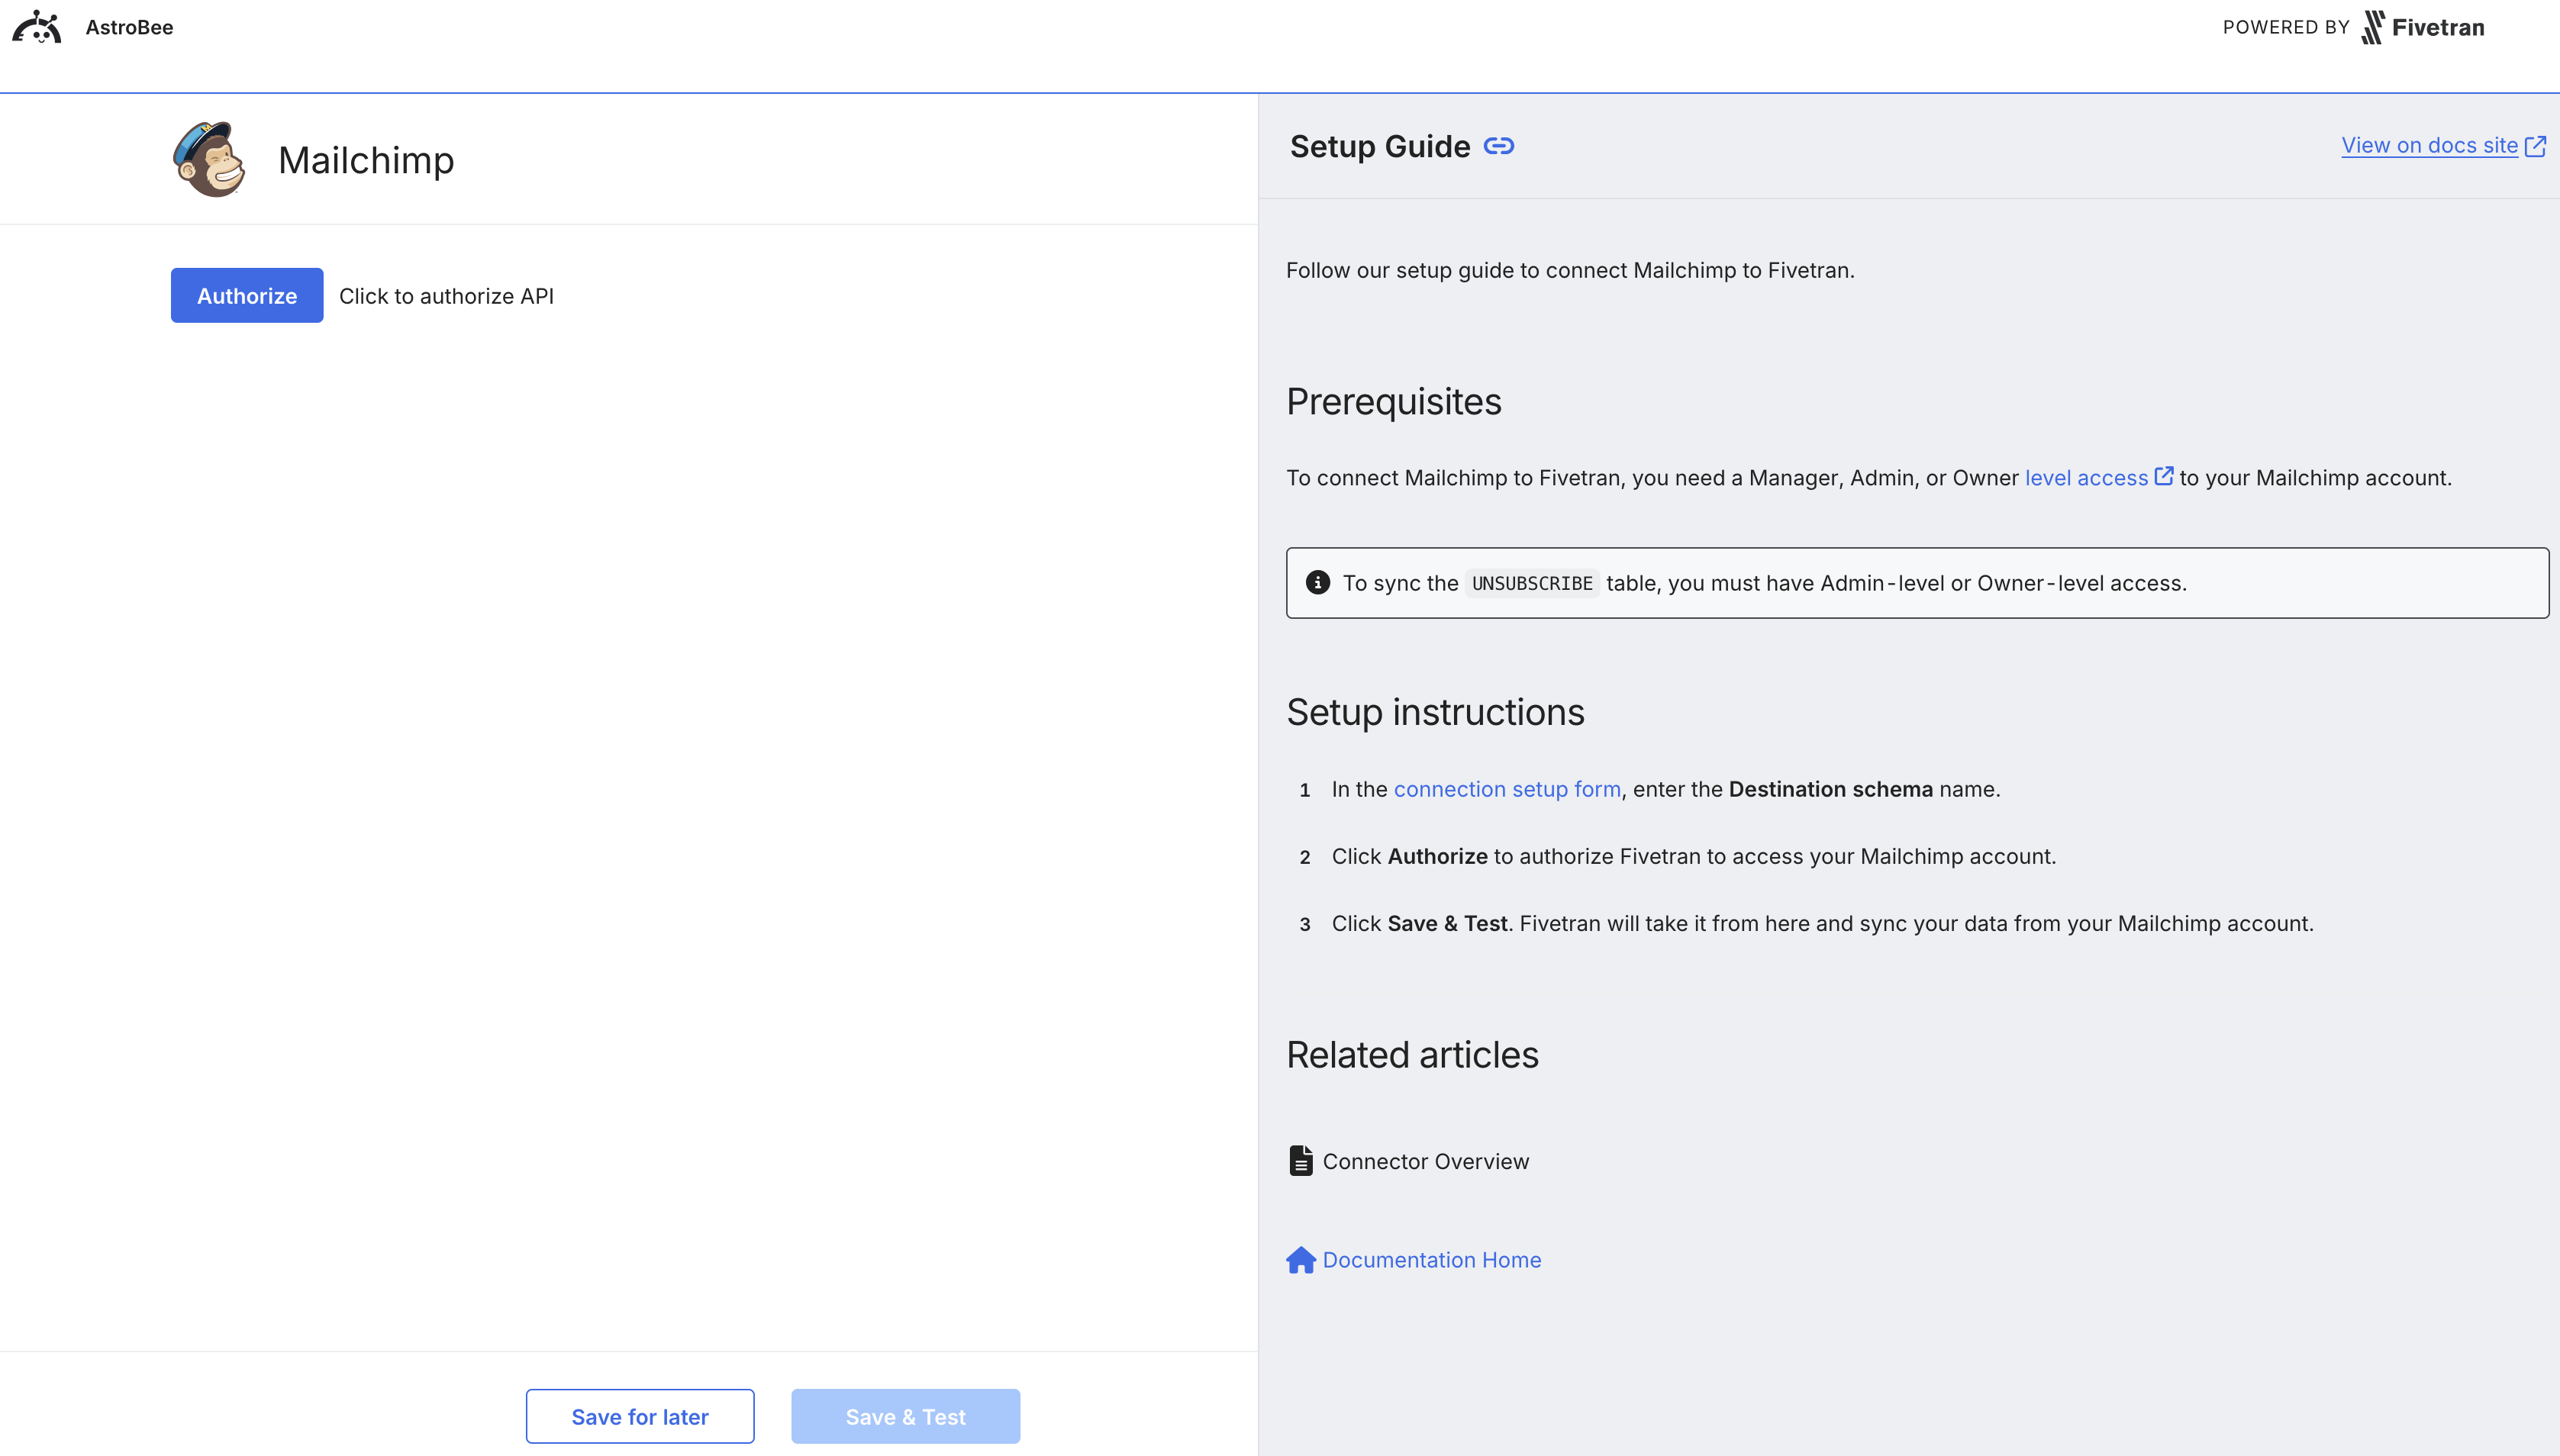
Task: Click the AstroBee logo icon
Action: 36,27
